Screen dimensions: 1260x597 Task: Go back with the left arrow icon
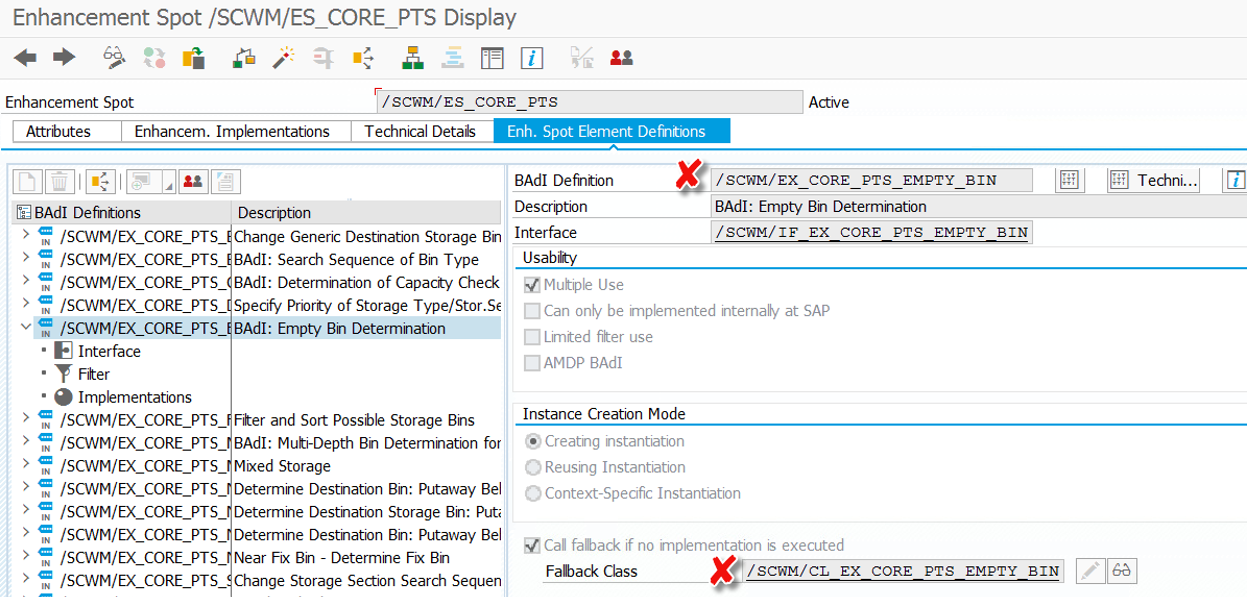pos(26,58)
